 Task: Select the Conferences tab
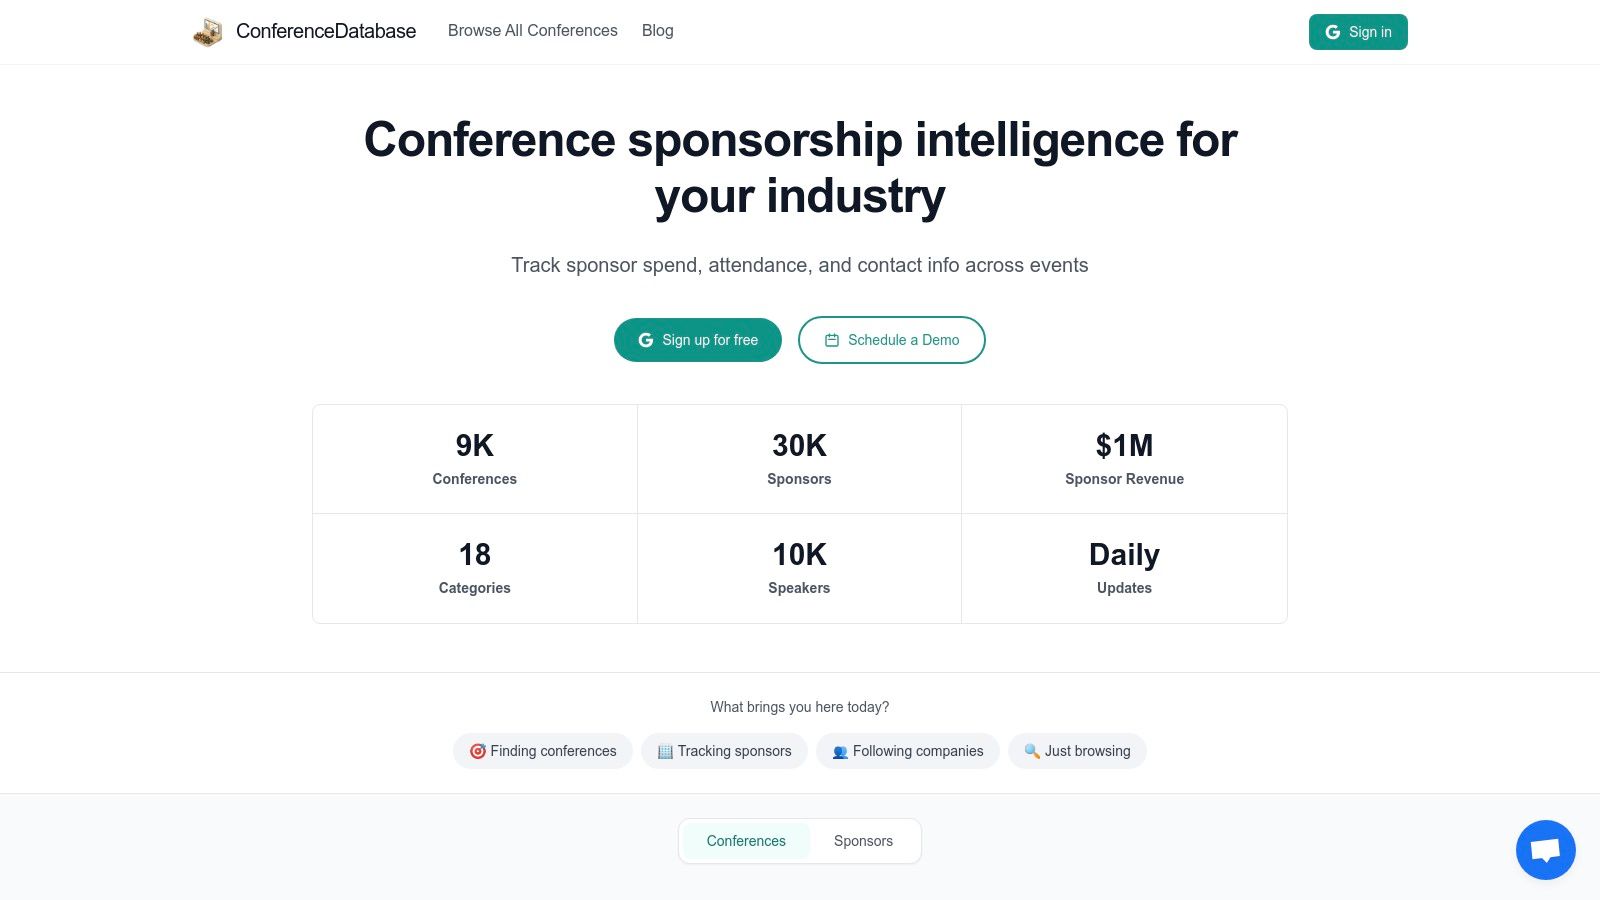[745, 841]
